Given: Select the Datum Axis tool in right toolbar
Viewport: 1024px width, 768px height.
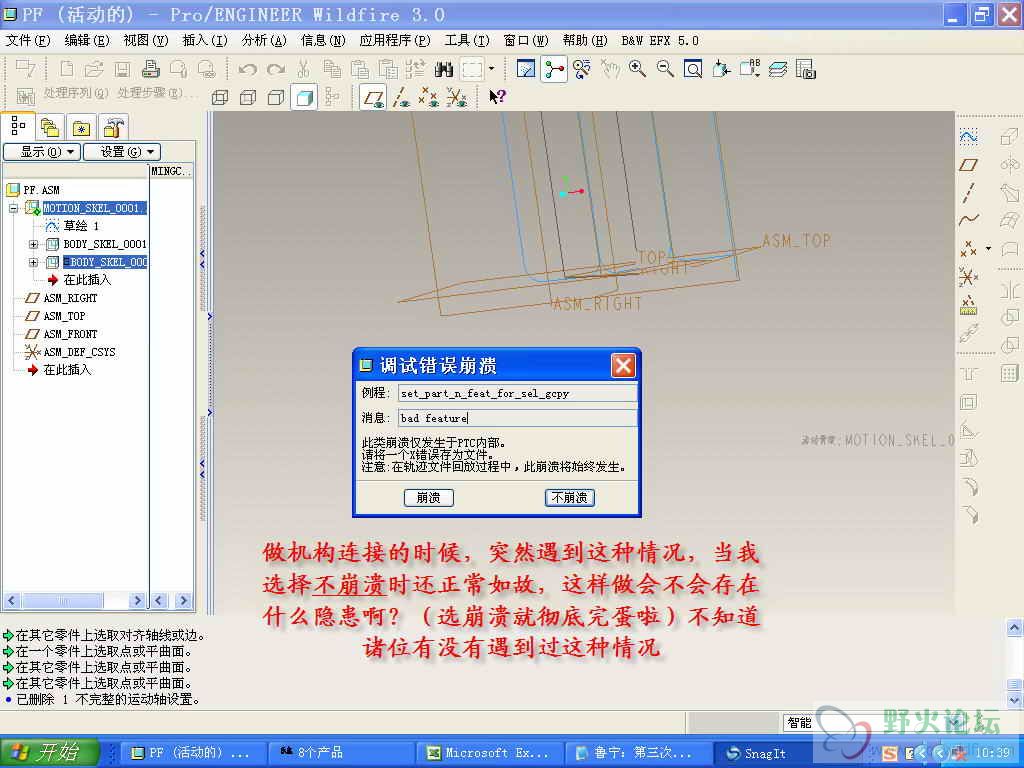Looking at the screenshot, I should [x=968, y=193].
